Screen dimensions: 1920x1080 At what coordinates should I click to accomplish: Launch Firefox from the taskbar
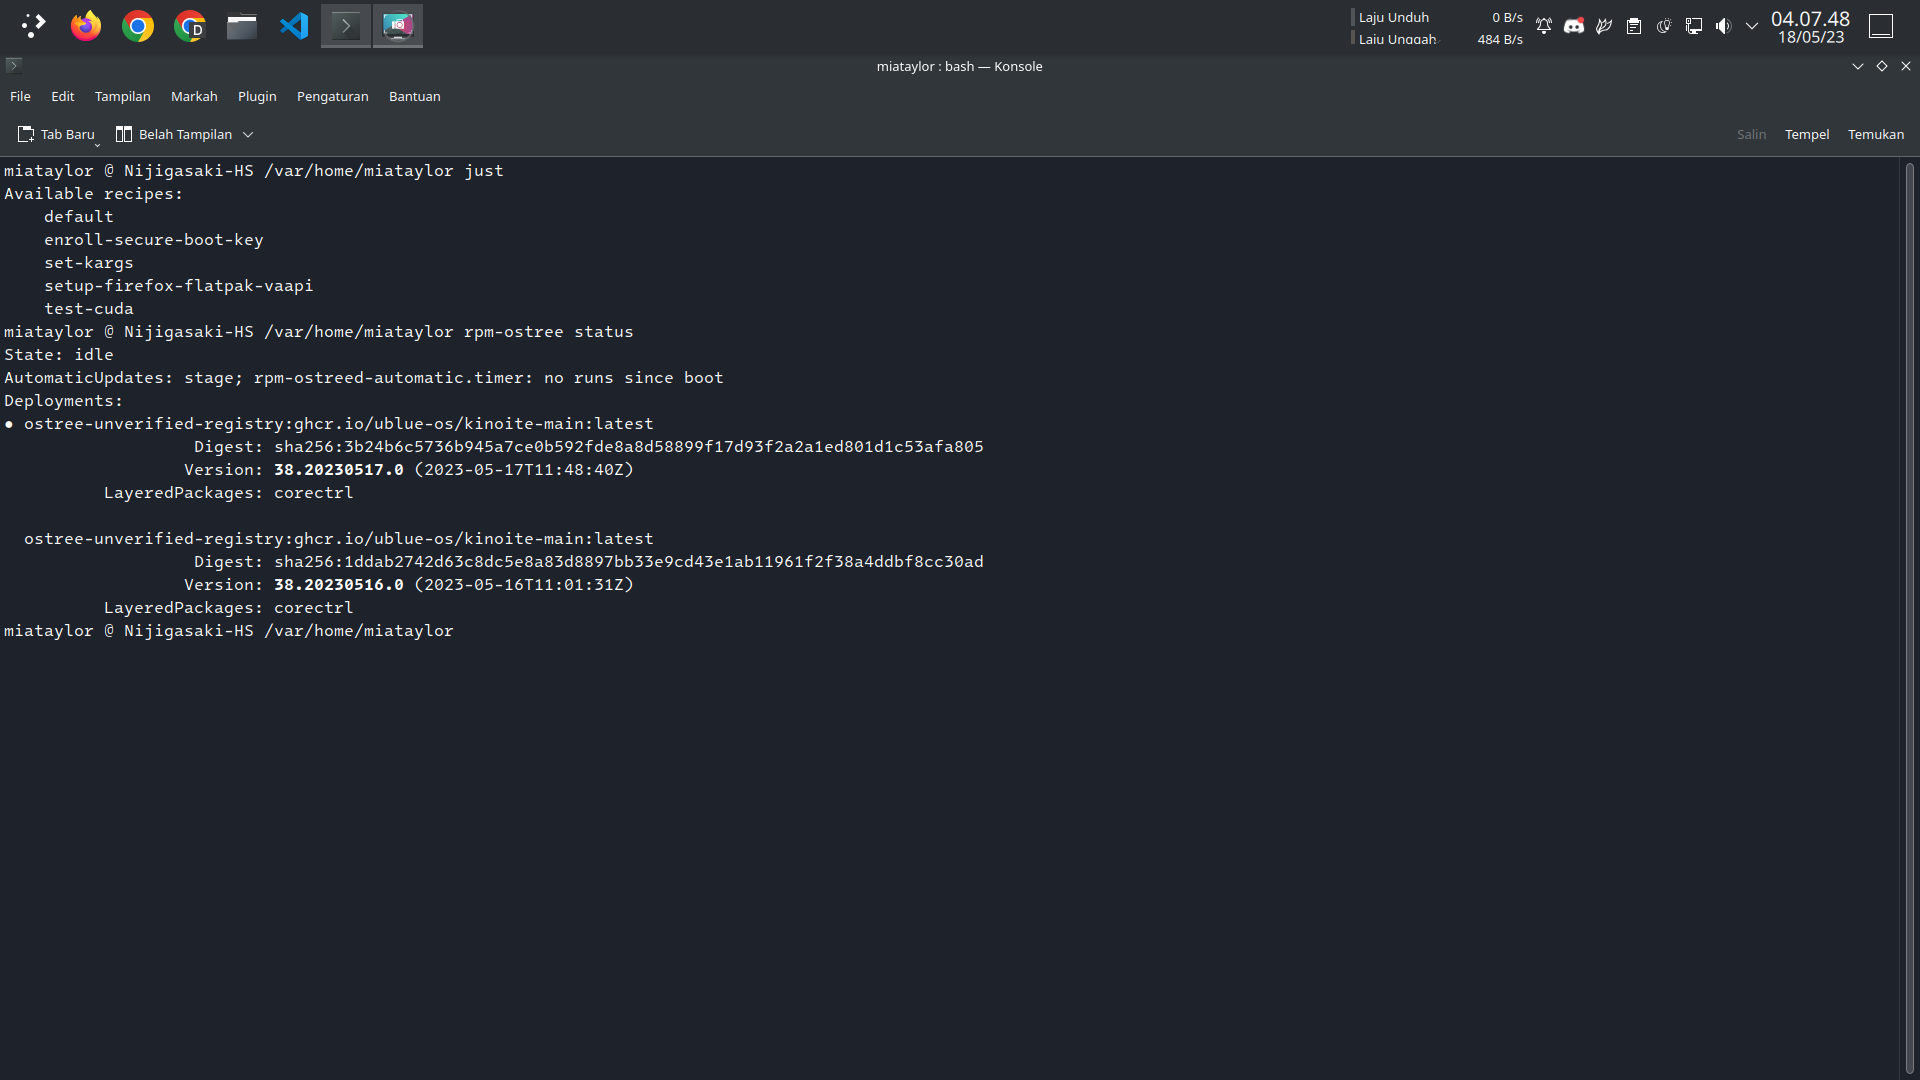coord(85,26)
